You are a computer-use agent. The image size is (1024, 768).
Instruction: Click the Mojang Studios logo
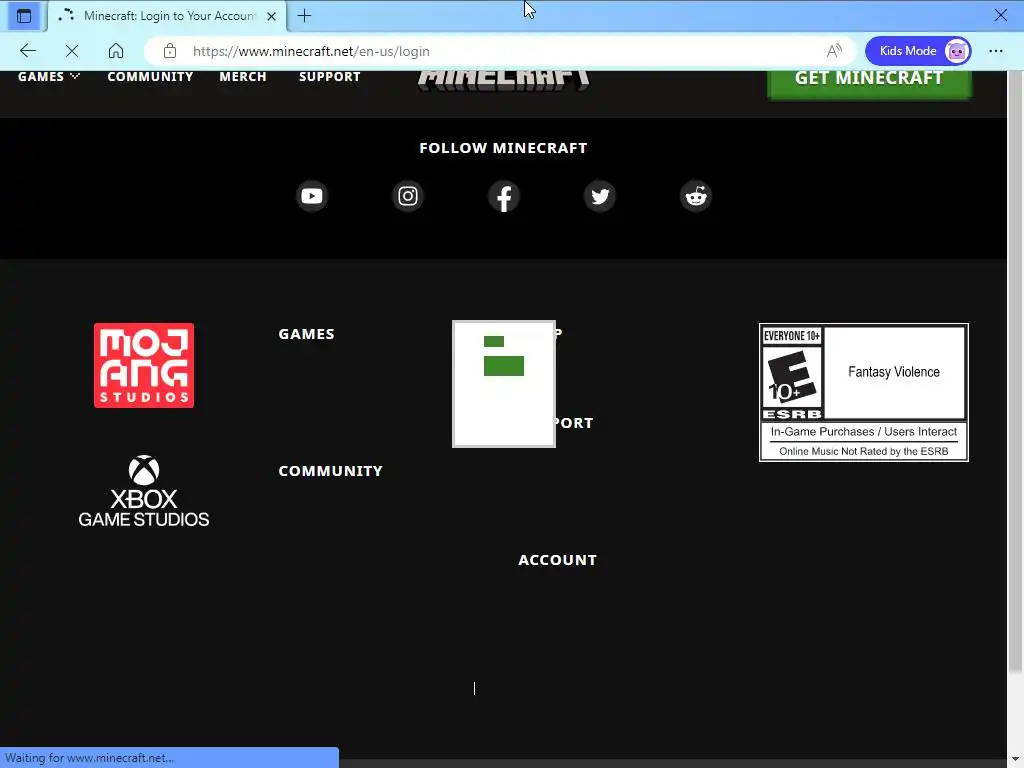coord(144,365)
